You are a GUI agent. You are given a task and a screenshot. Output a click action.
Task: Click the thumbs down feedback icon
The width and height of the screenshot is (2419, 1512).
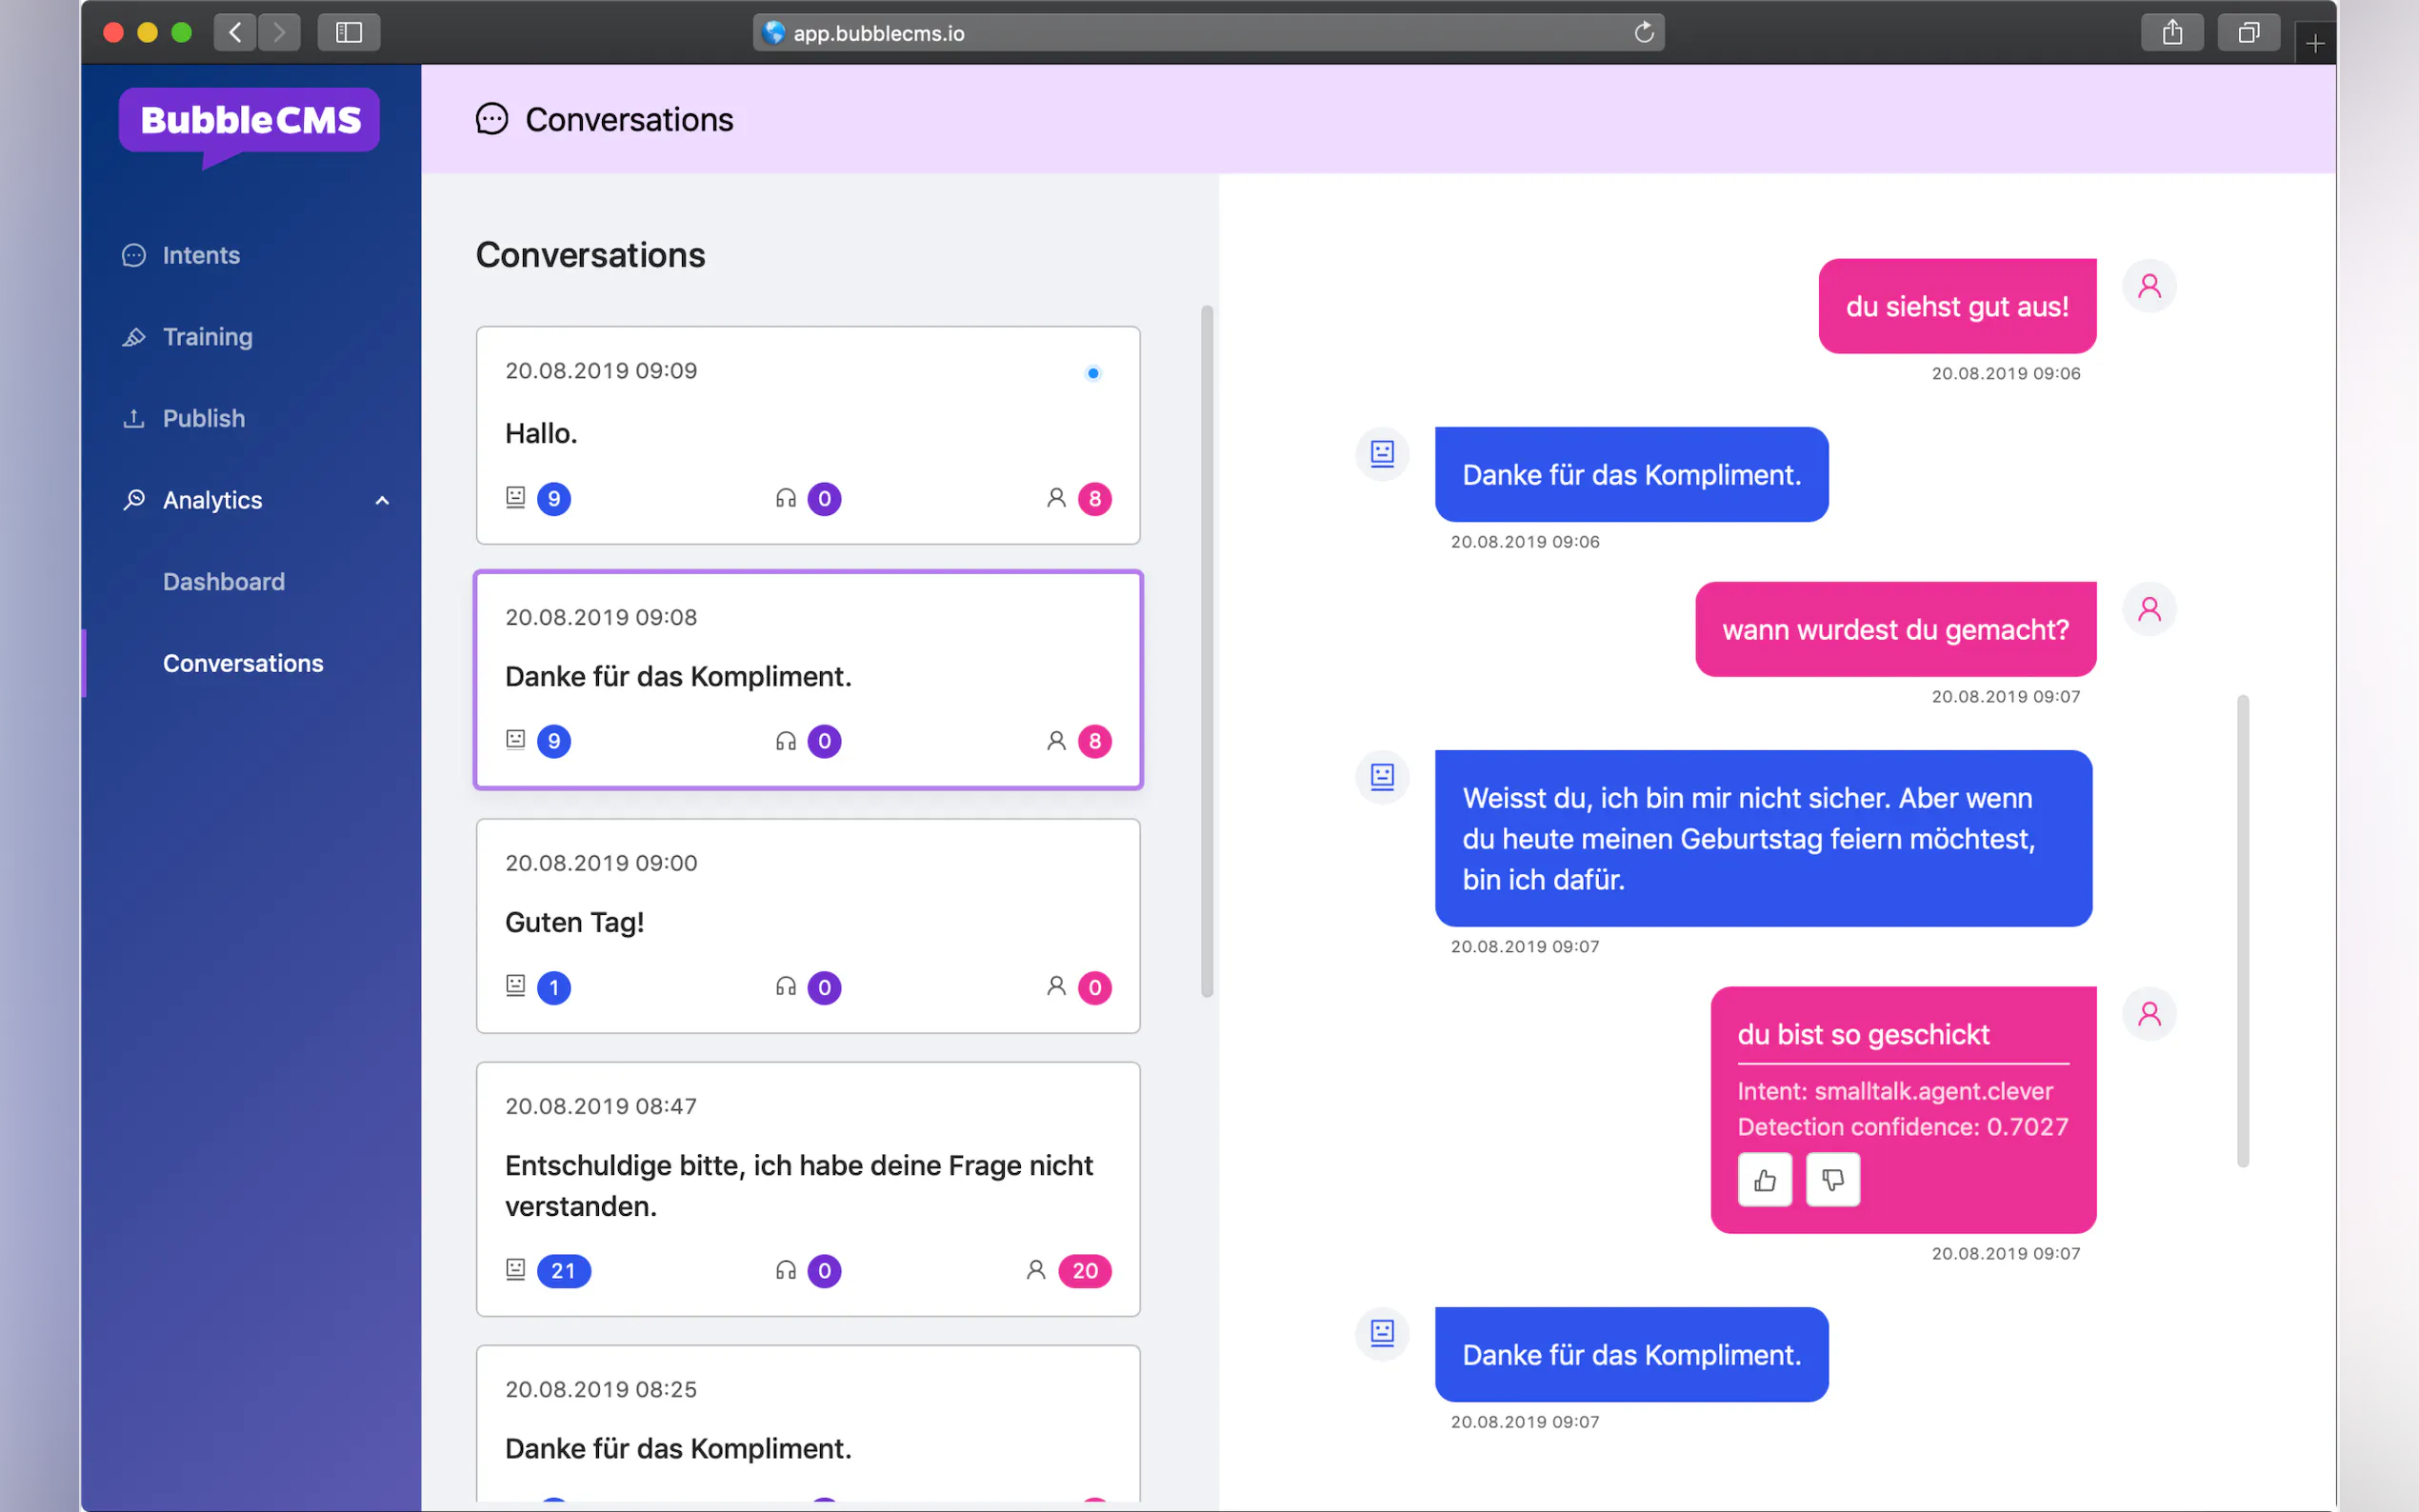[1832, 1180]
